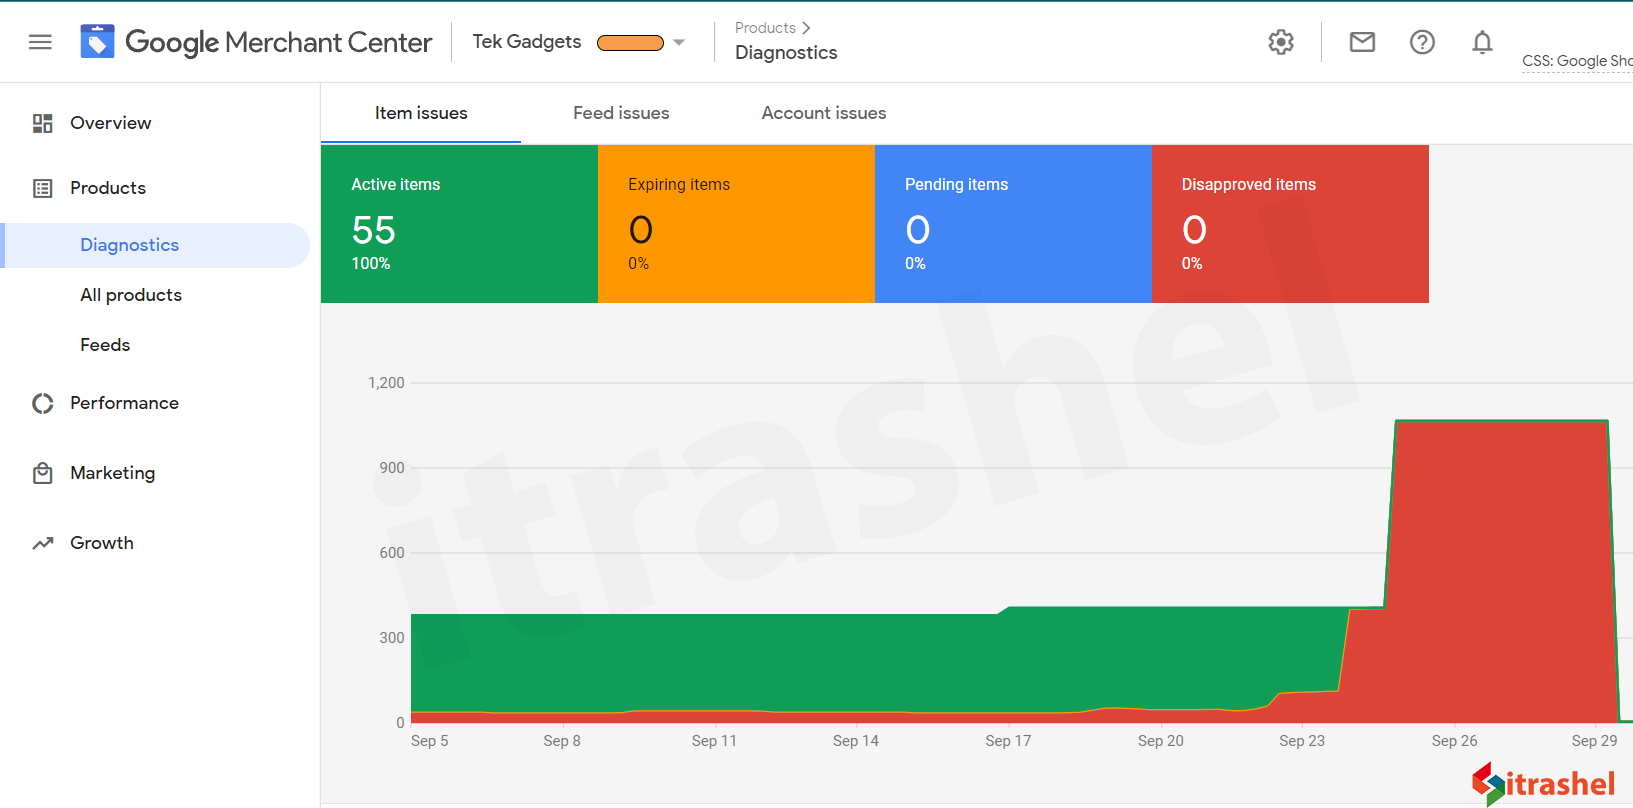Open Feeds in the sidebar

tap(105, 345)
